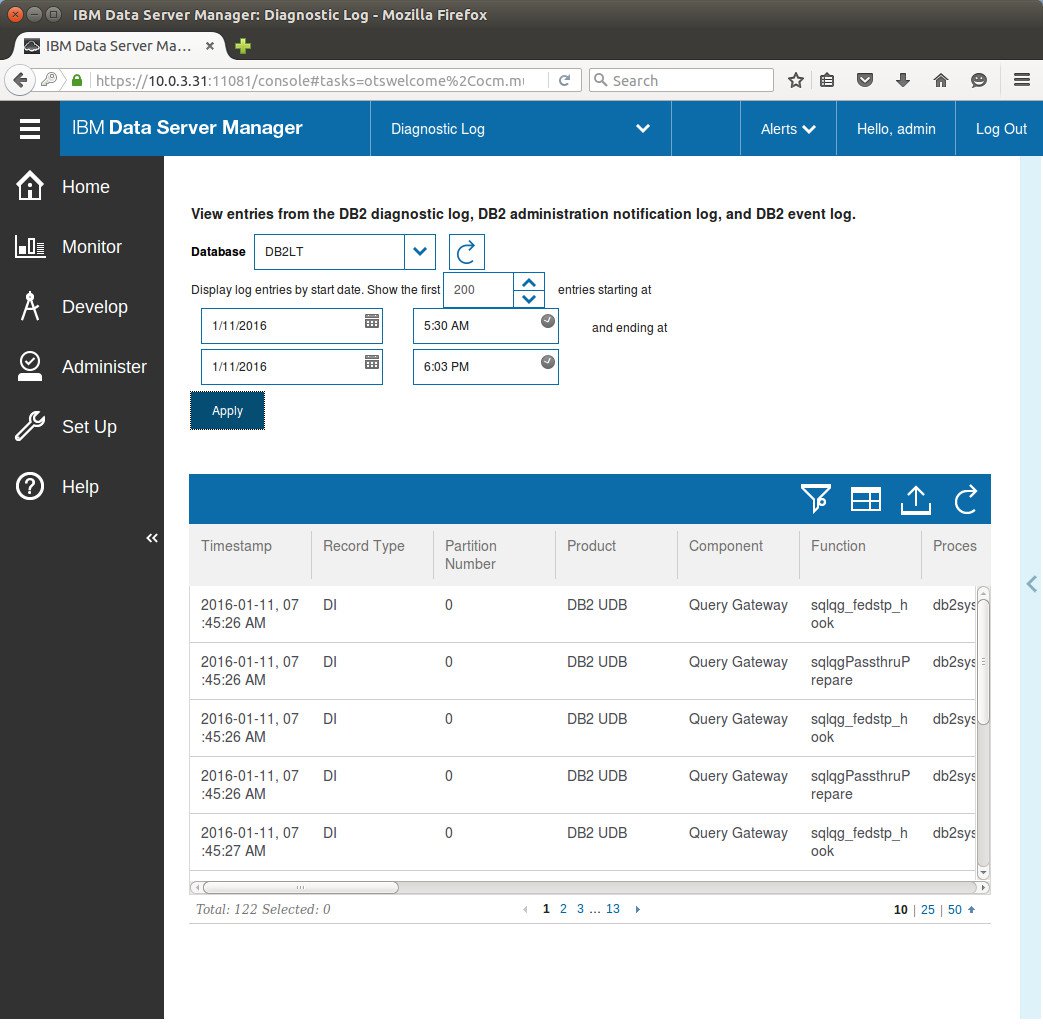Open the 5:30 AM time picker clock
This screenshot has height=1027, width=1043.
547,321
